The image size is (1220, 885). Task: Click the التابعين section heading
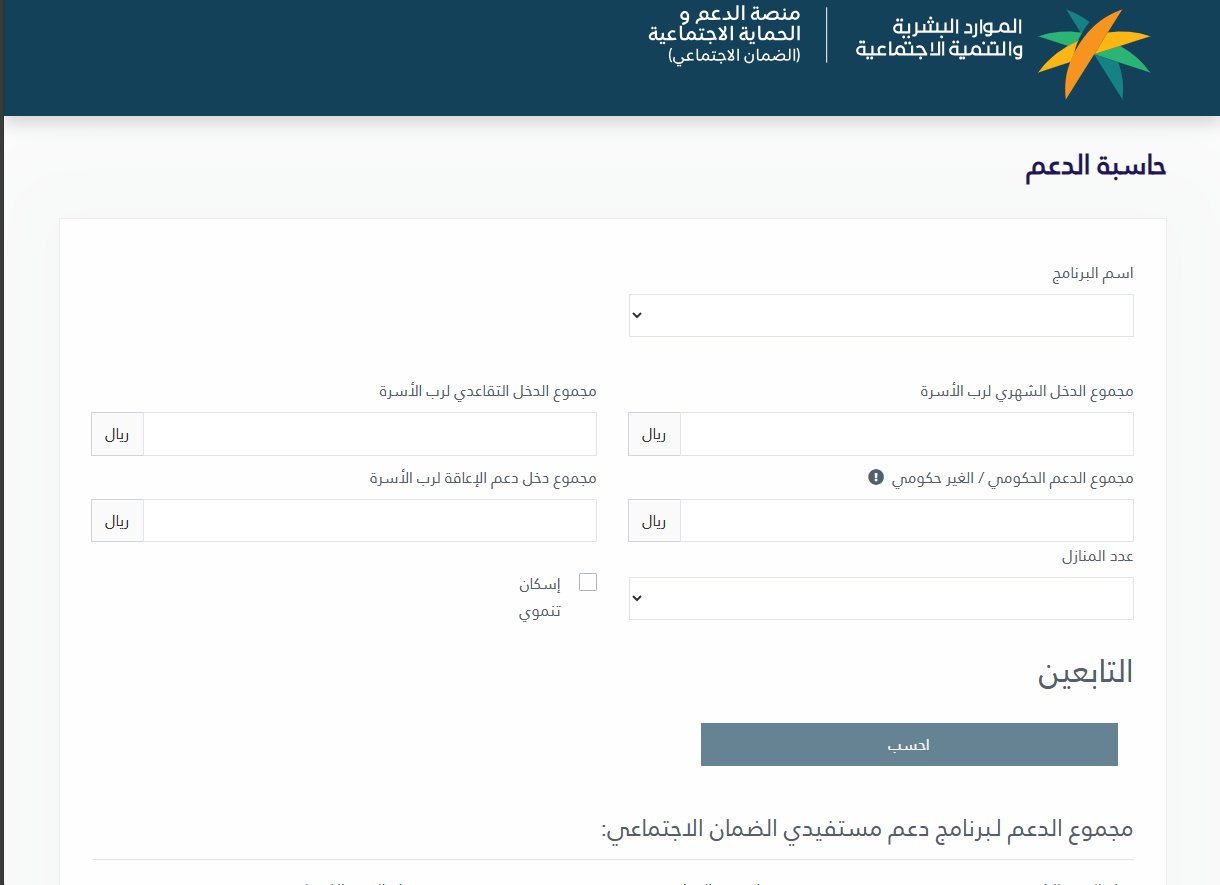[1085, 673]
